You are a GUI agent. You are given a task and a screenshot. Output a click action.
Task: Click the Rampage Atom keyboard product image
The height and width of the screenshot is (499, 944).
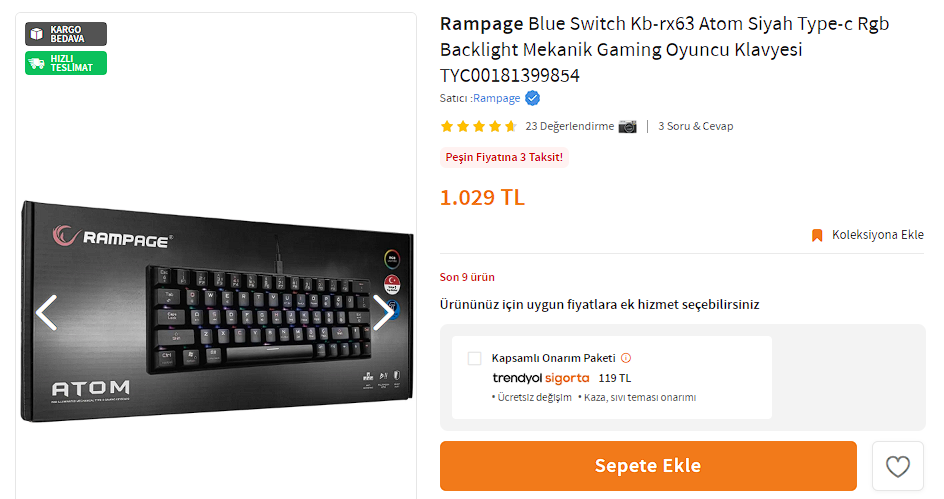tap(217, 311)
